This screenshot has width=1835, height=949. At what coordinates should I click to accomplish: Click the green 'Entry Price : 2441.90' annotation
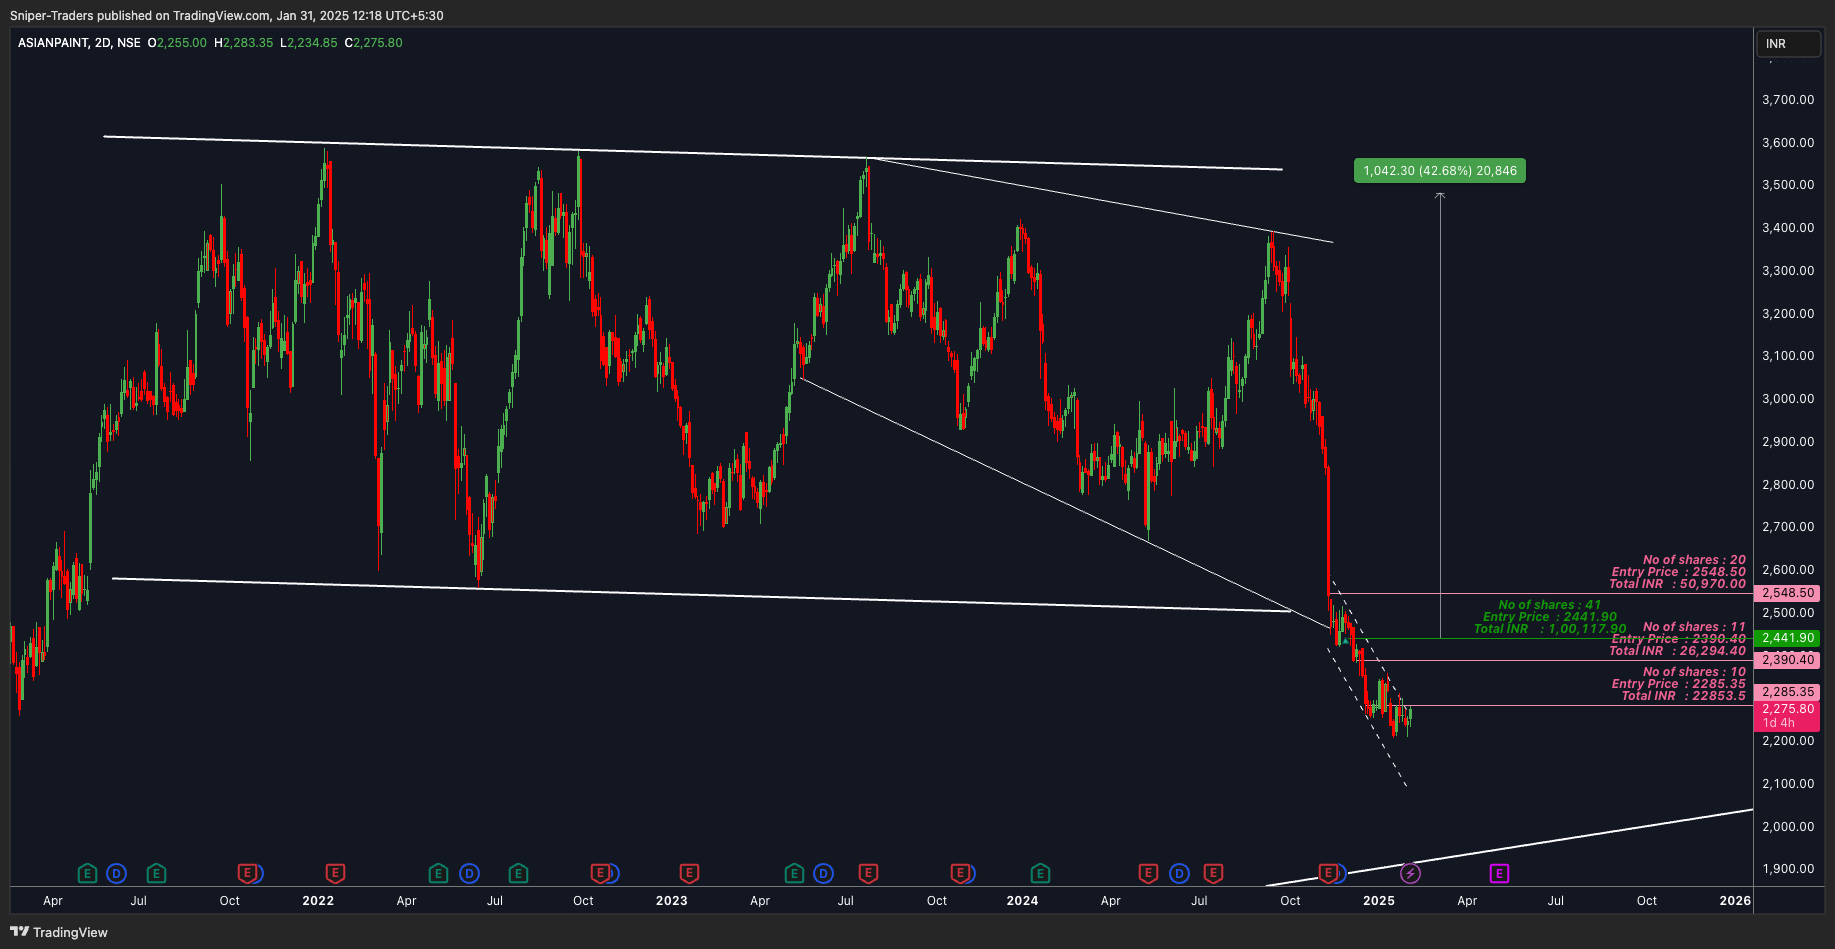tap(1550, 617)
